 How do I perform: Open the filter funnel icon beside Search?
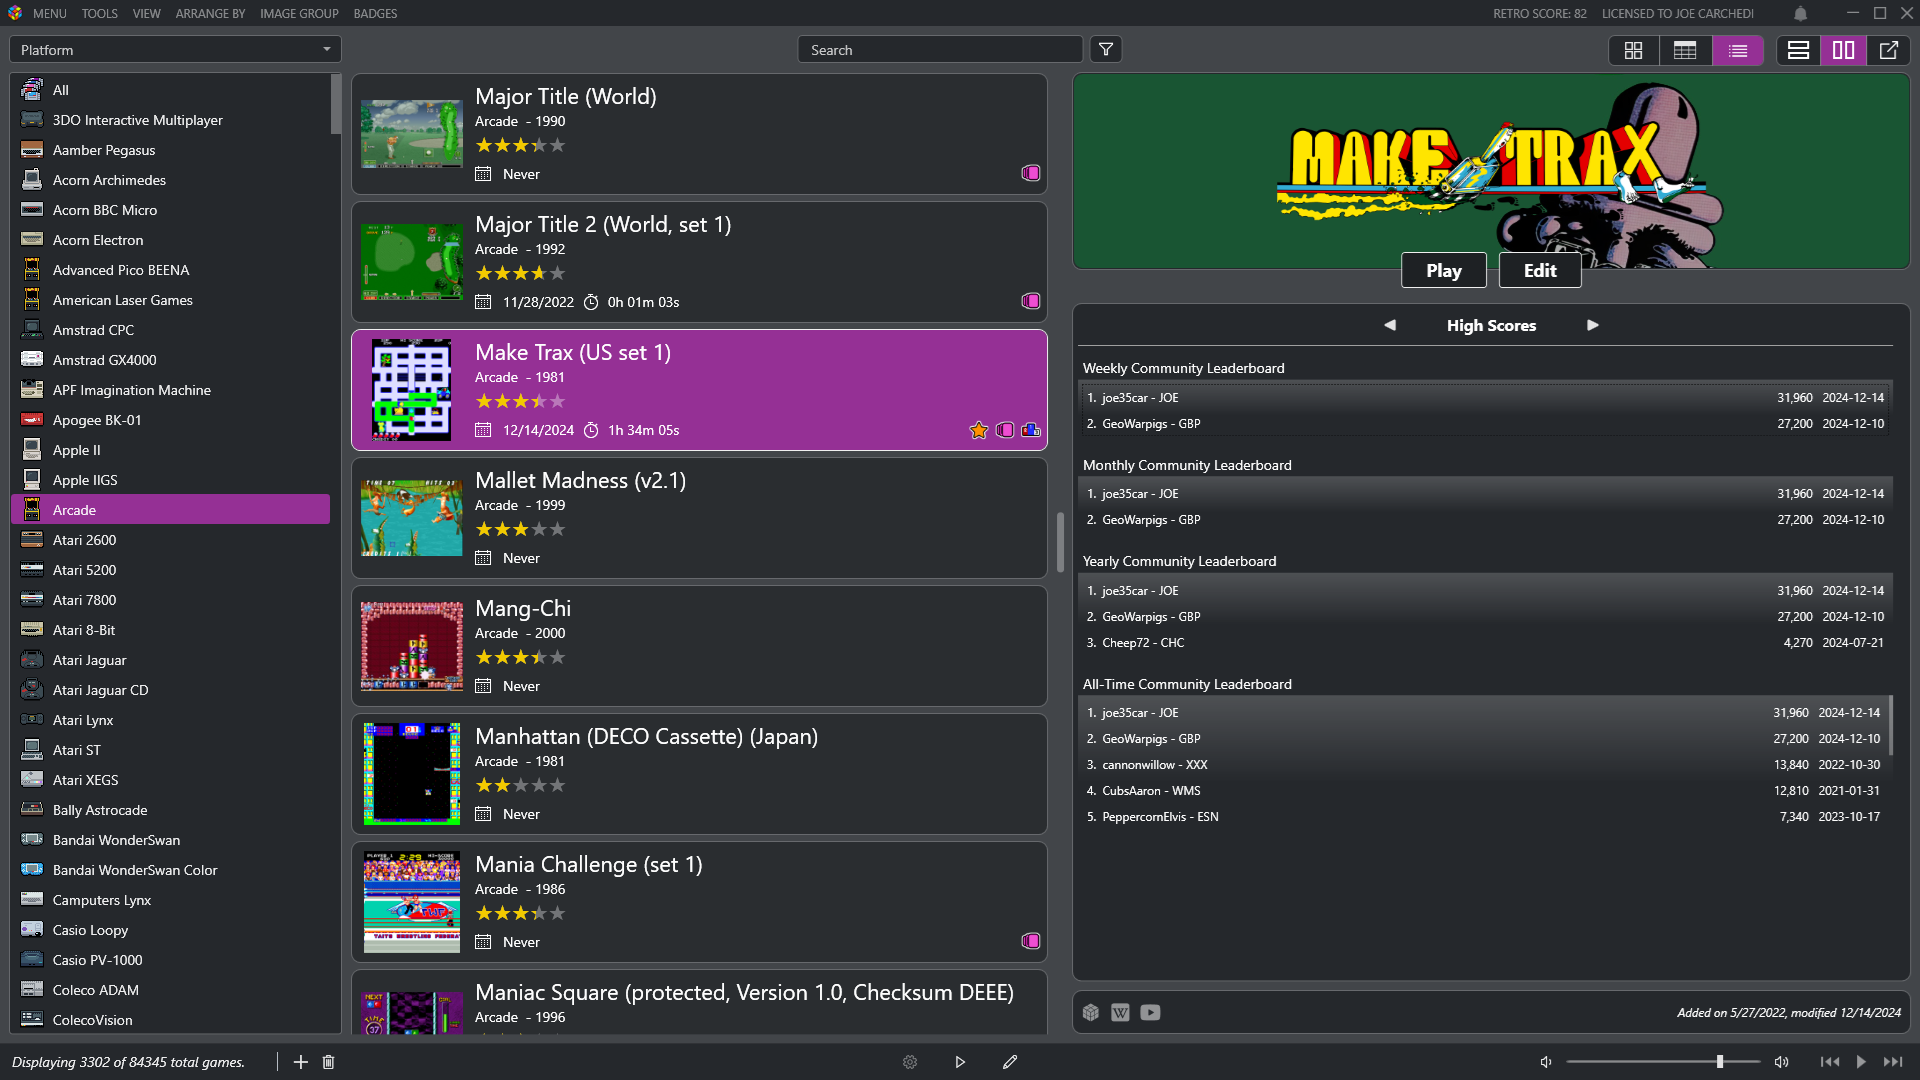[1106, 50]
